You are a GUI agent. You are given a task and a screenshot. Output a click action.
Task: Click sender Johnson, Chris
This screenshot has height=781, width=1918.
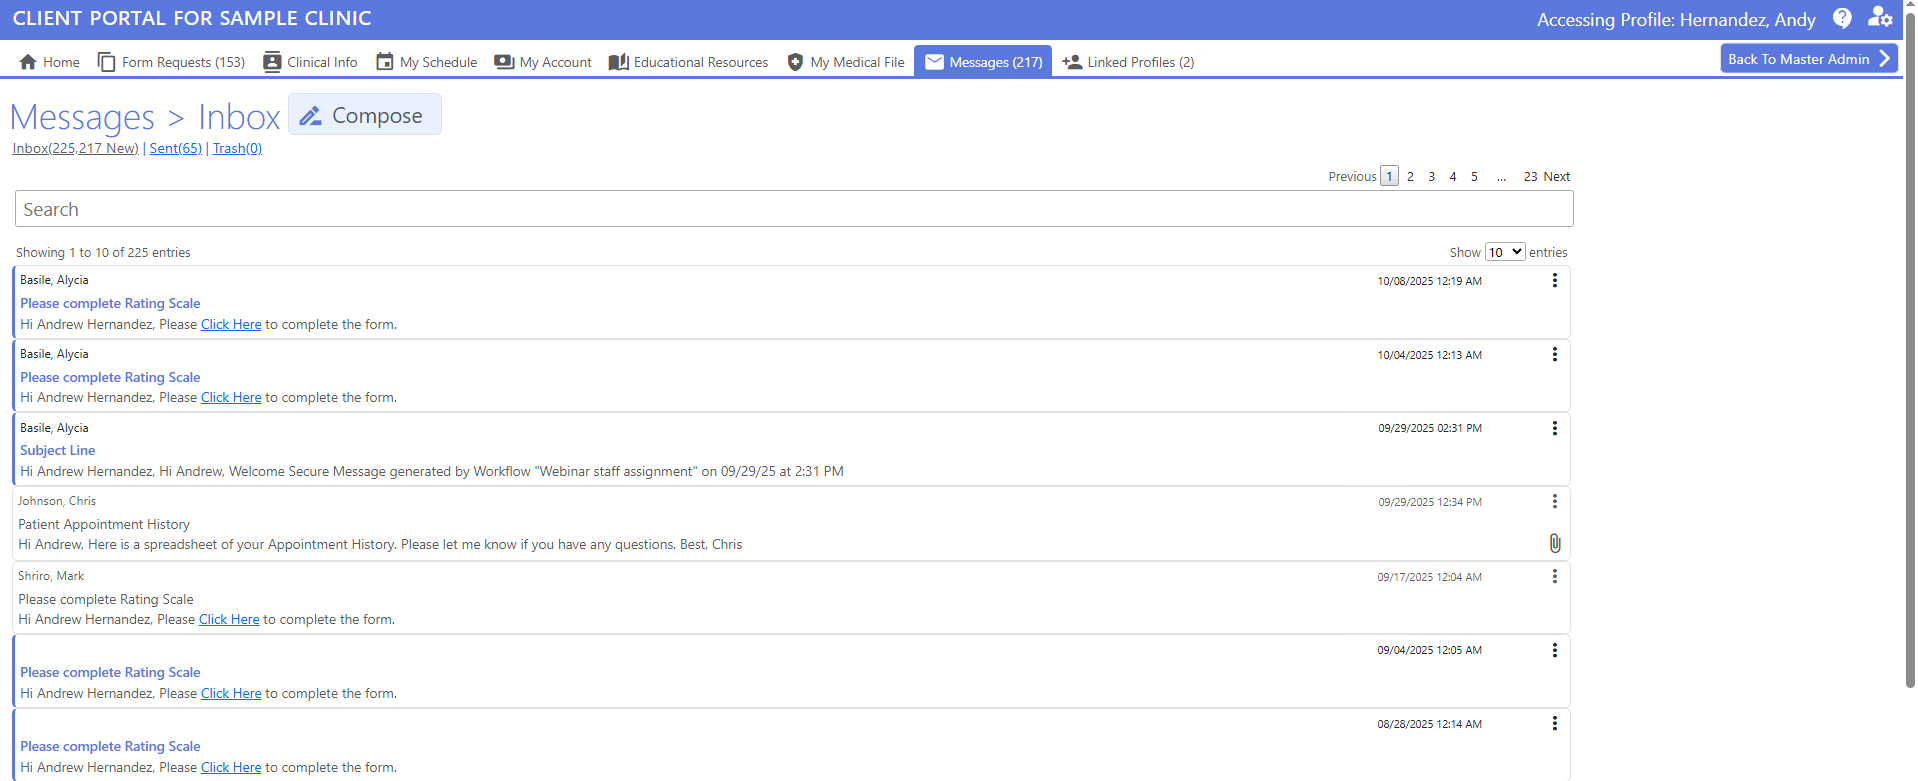pos(57,501)
